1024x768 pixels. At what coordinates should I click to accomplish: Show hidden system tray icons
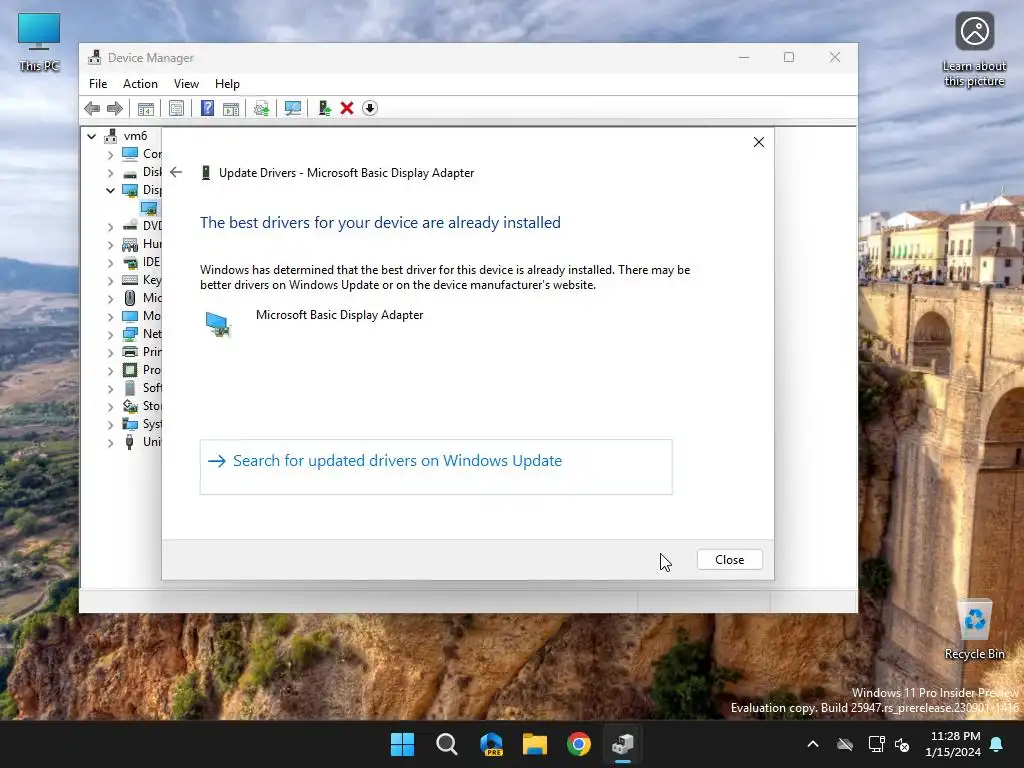click(813, 744)
